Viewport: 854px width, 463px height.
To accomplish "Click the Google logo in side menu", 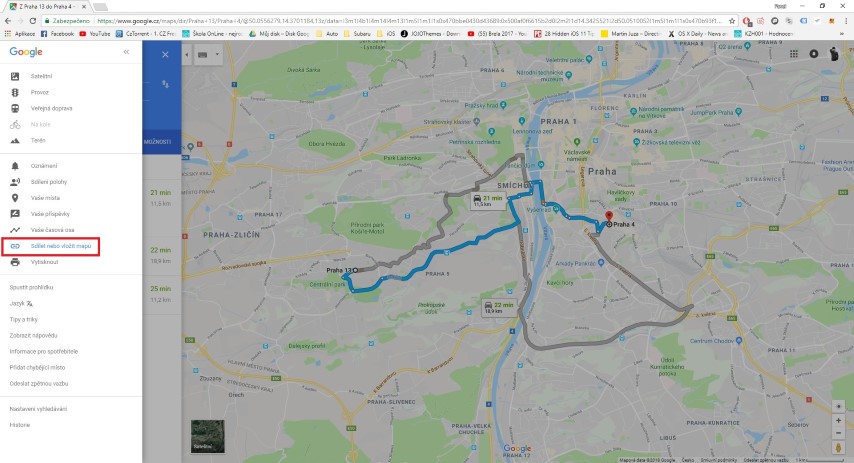I will pos(26,52).
